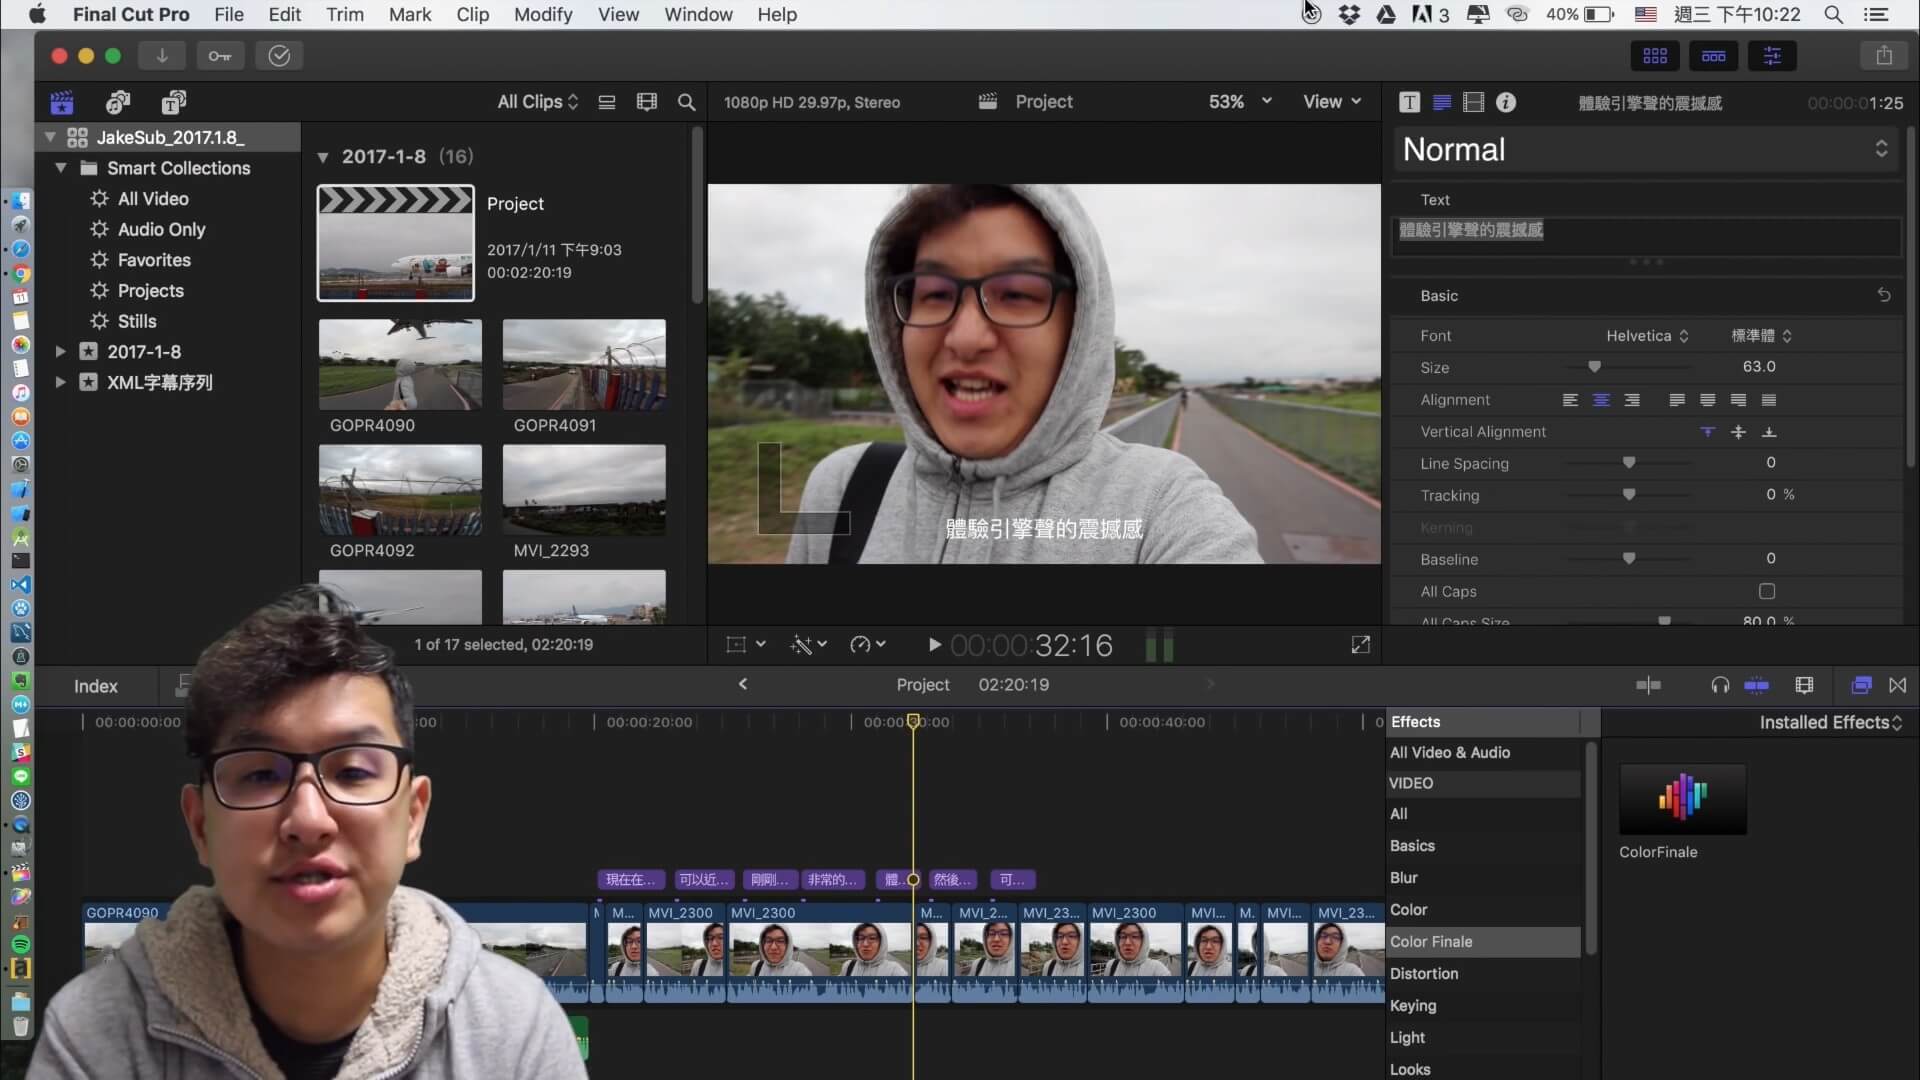Open the transform crop tool dropdown
The image size is (1920, 1080).
click(x=746, y=645)
